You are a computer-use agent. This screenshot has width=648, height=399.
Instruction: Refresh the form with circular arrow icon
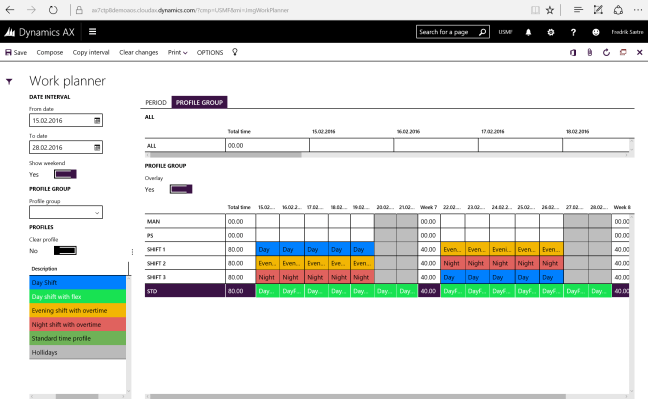pyautogui.click(x=606, y=53)
